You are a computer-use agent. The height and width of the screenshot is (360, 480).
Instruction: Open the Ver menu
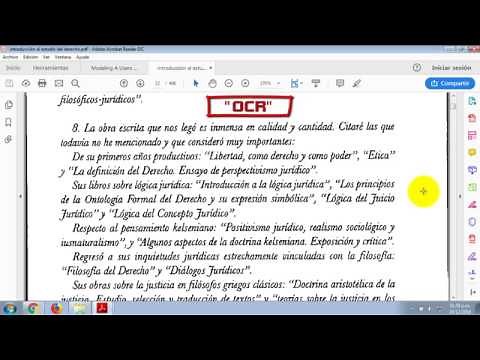tap(46, 57)
